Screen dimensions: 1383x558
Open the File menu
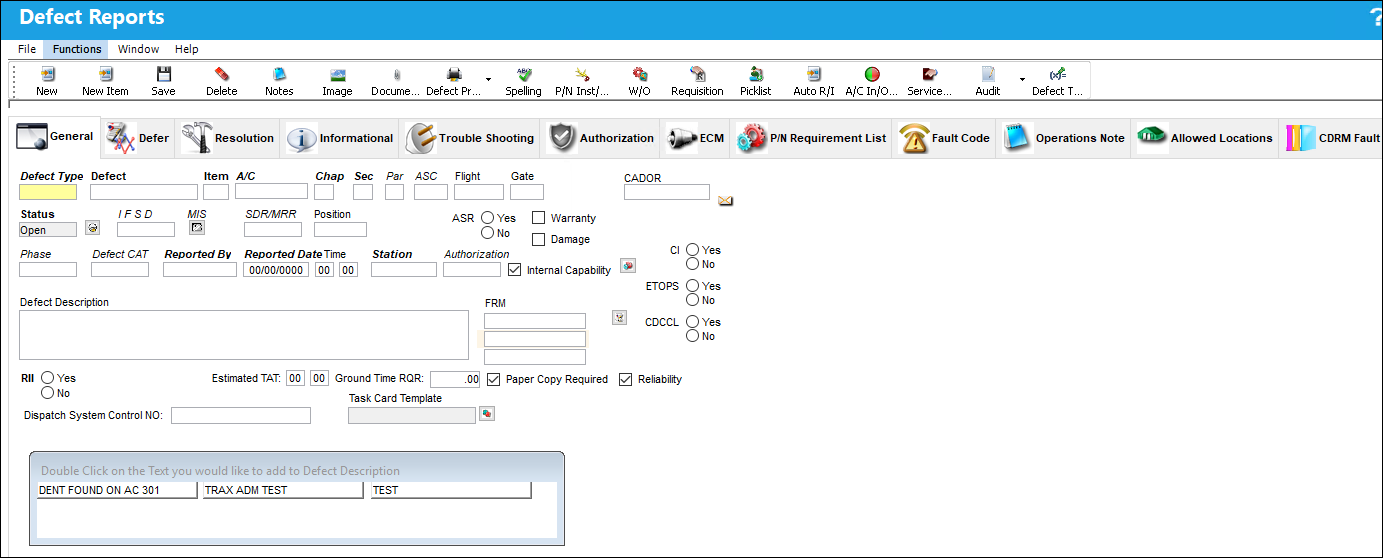[27, 49]
